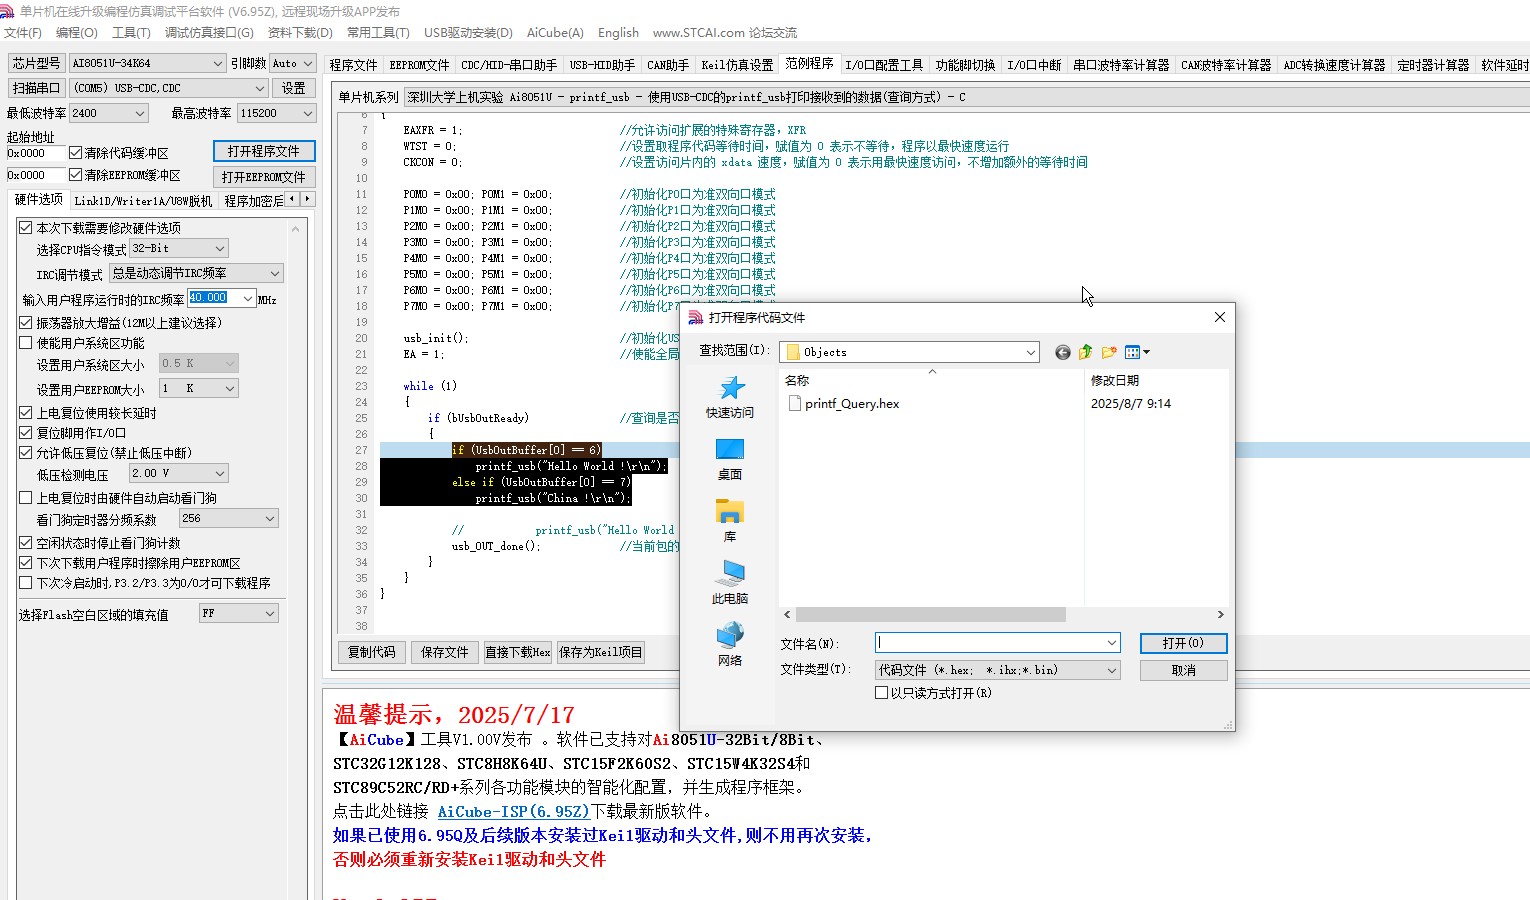Go up one folder level icon
Viewport: 1530px width, 900px height.
(1086, 352)
